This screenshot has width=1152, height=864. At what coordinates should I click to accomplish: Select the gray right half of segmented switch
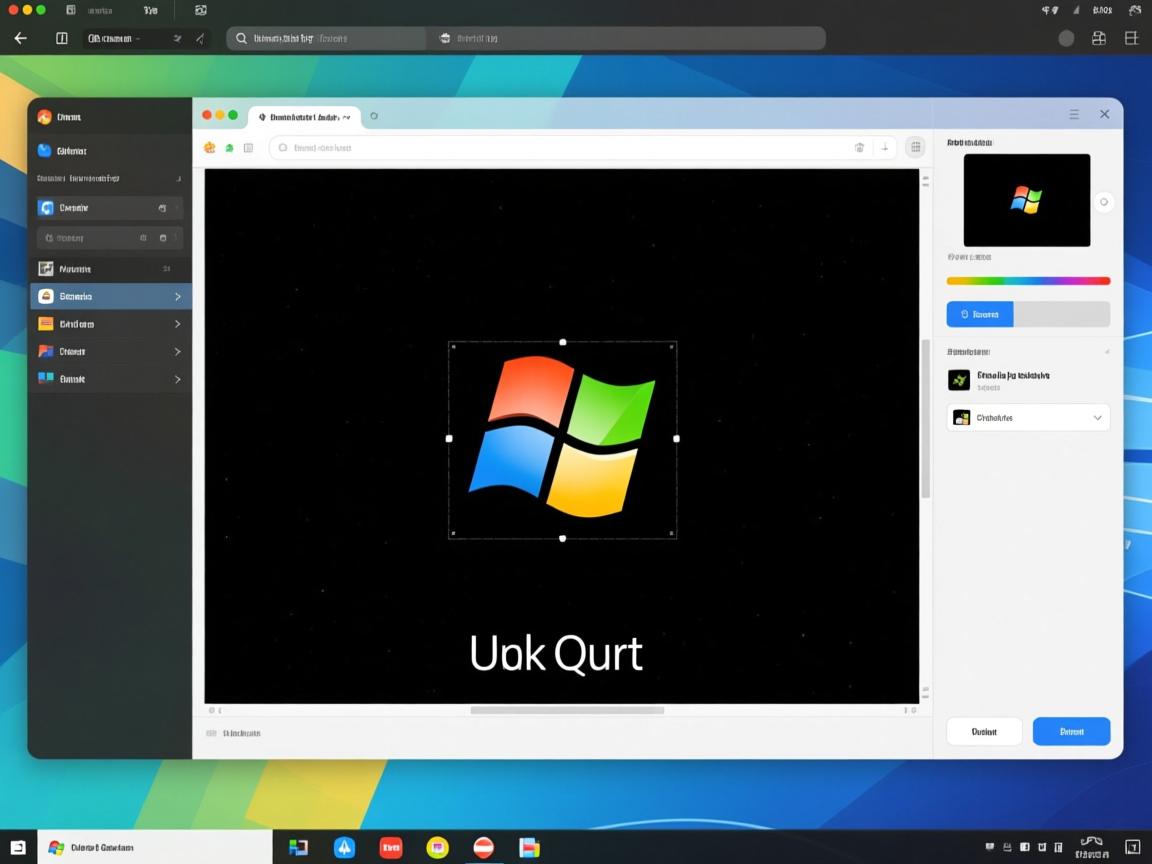tap(1061, 314)
